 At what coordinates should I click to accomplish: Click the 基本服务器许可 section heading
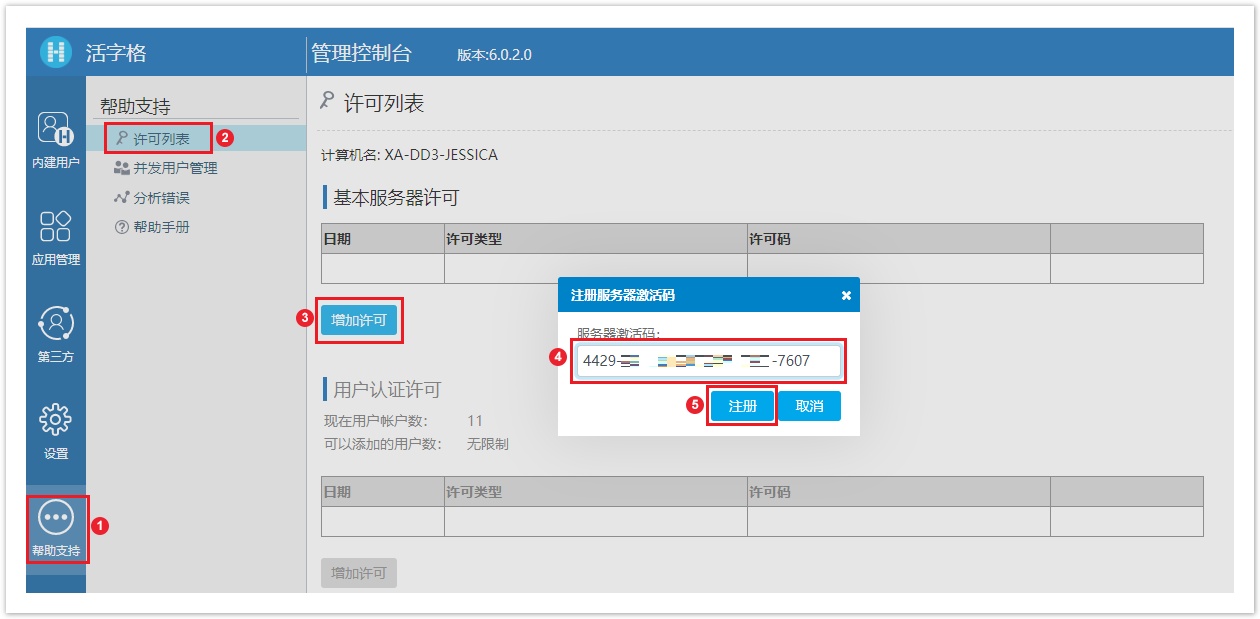pos(396,197)
